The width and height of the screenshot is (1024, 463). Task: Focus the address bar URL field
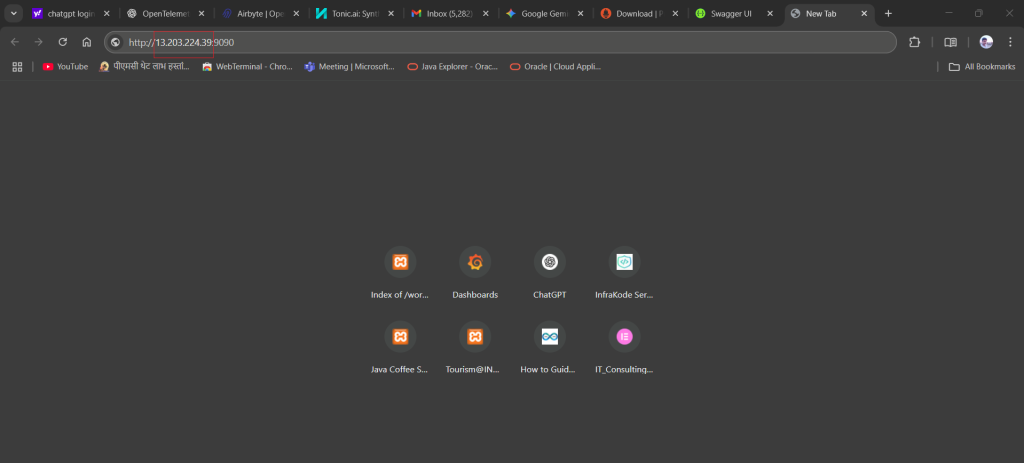500,42
